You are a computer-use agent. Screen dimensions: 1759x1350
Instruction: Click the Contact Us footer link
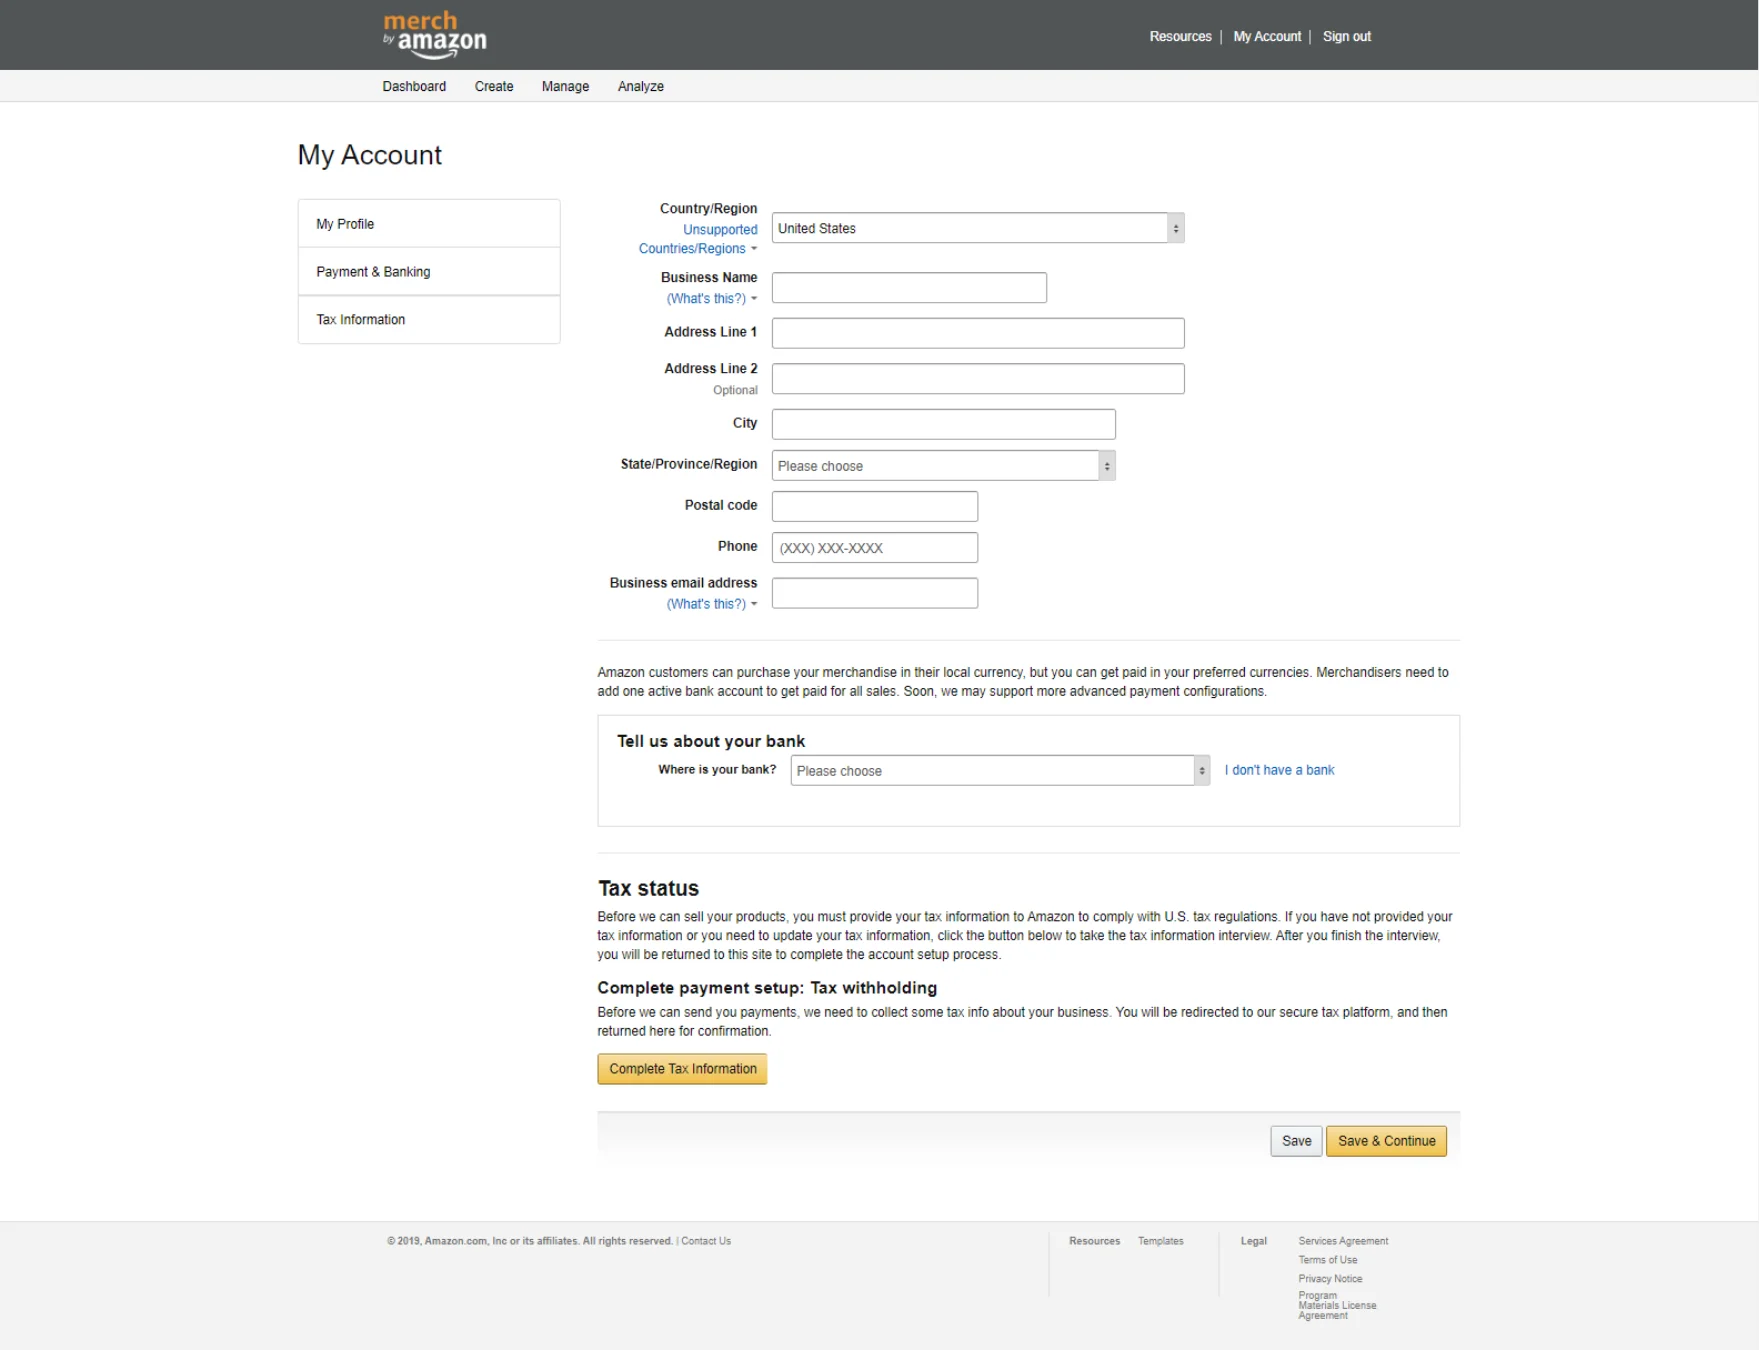click(705, 1240)
